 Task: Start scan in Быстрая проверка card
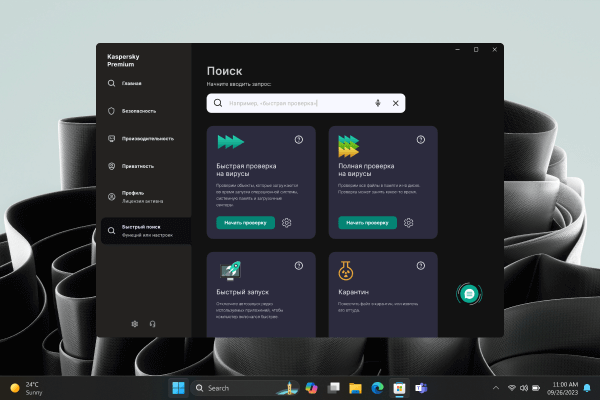point(245,223)
